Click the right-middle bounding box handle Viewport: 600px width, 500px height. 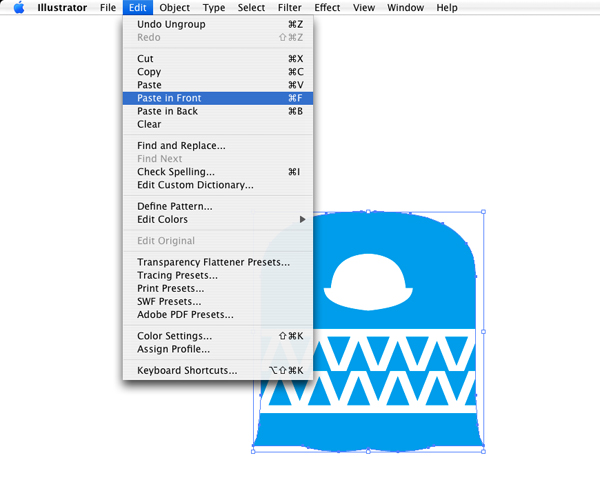483,332
